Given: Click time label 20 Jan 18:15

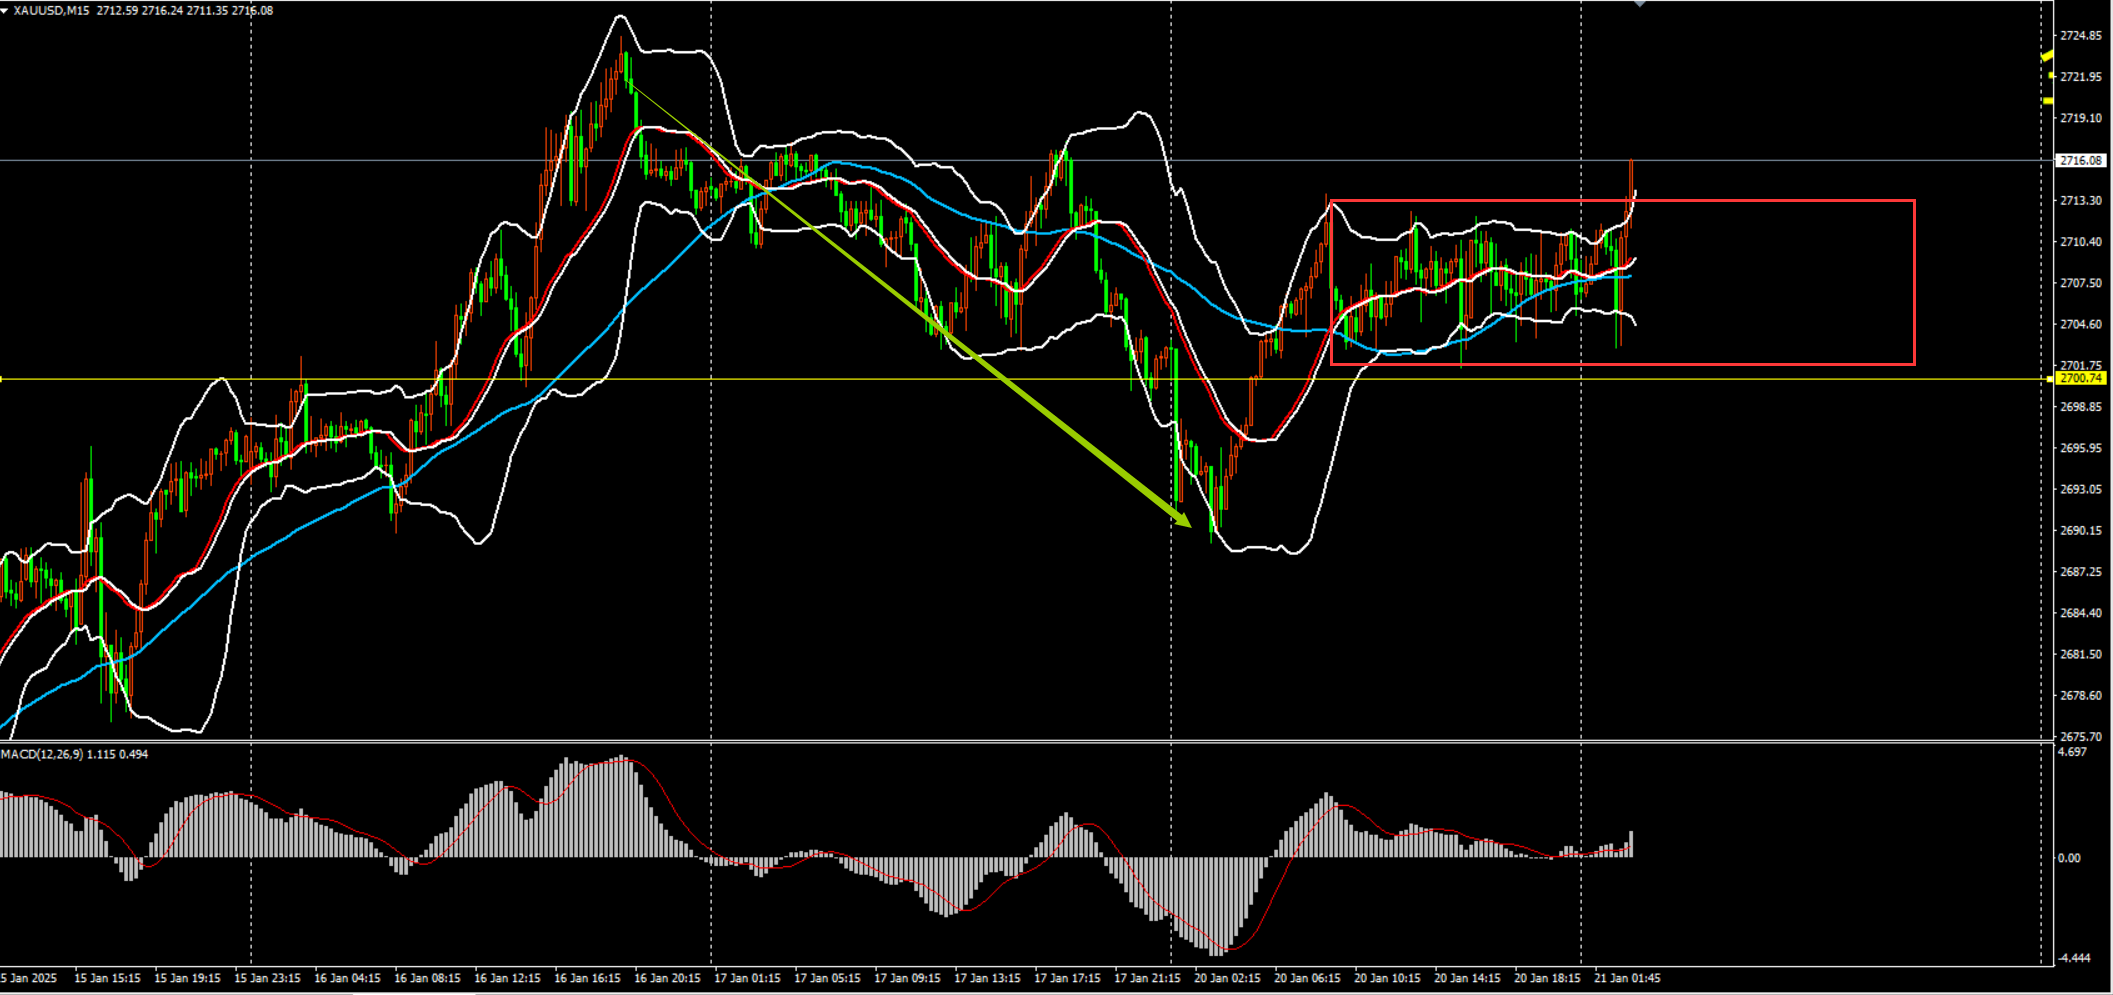Looking at the screenshot, I should click(x=1548, y=978).
